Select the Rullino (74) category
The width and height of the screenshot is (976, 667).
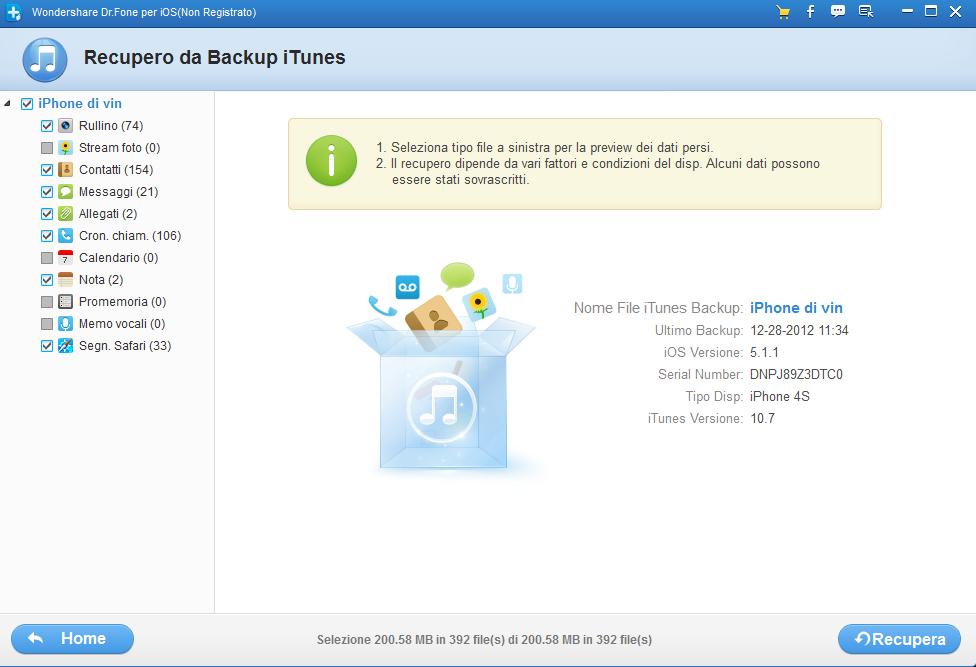111,126
